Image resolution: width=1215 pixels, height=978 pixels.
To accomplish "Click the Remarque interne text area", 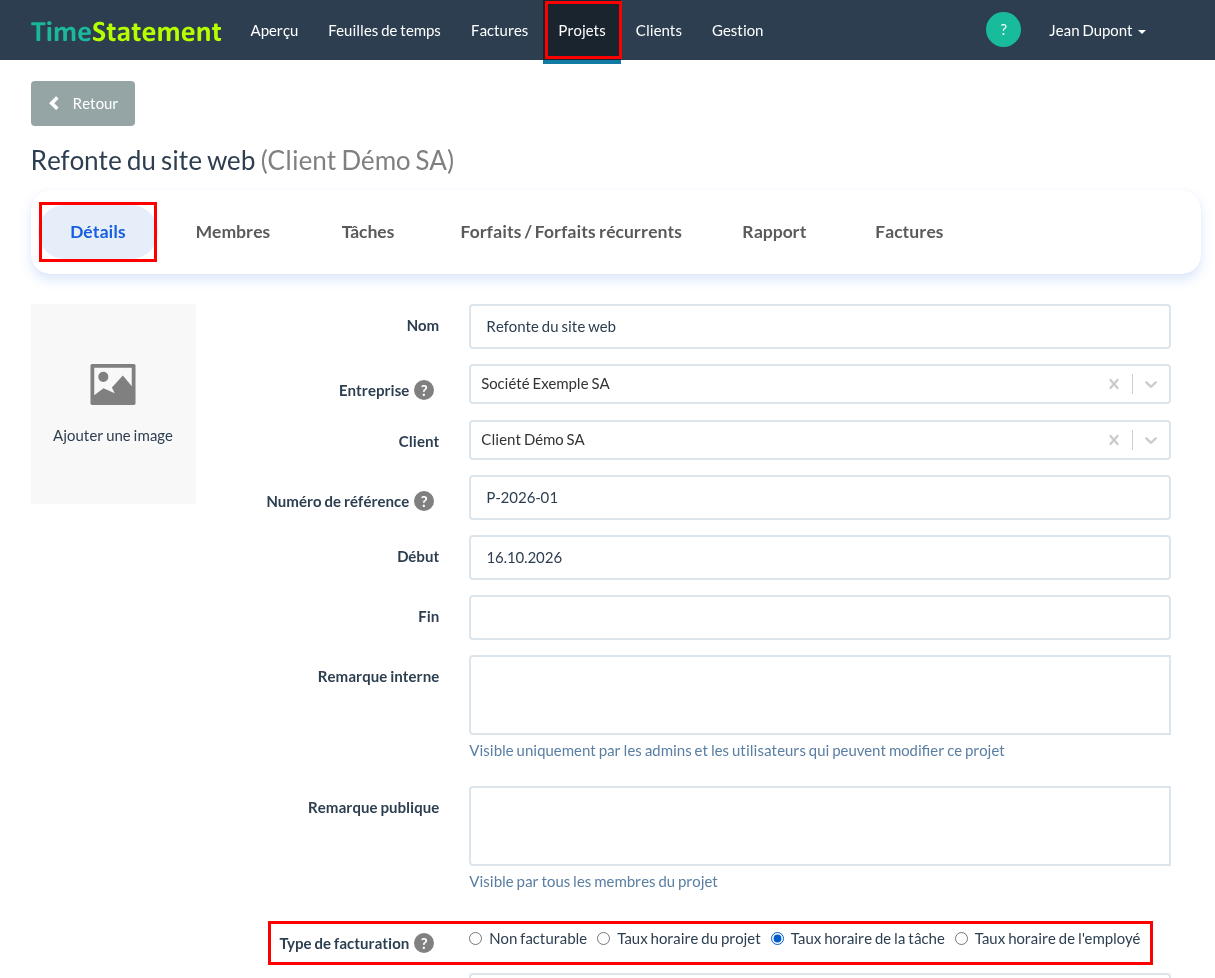I will coord(820,695).
